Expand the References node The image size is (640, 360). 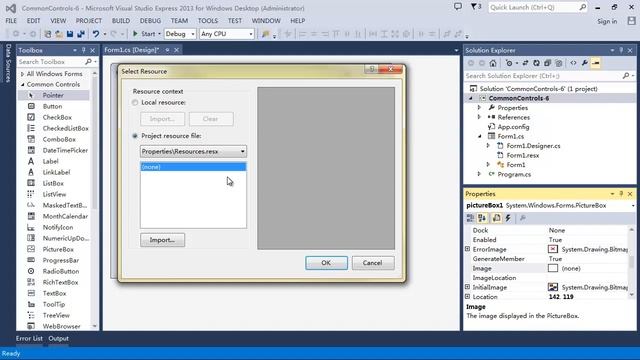tap(479, 117)
